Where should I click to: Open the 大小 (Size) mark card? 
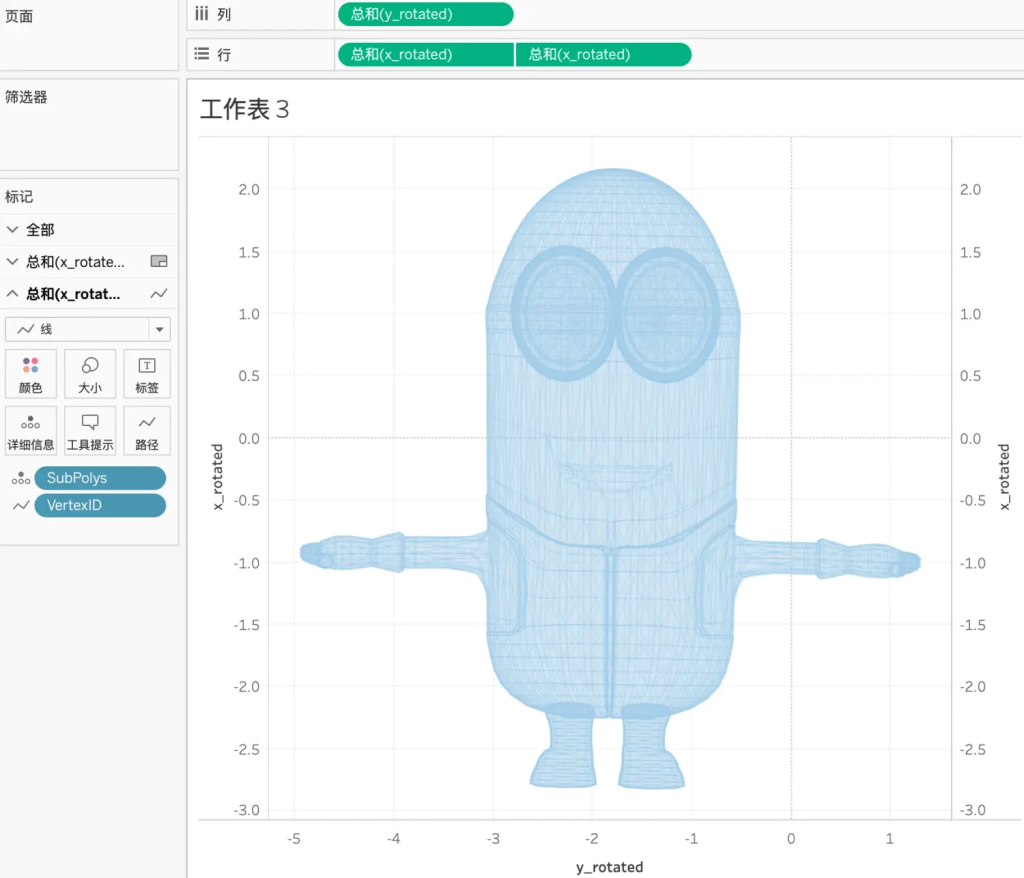(x=90, y=374)
